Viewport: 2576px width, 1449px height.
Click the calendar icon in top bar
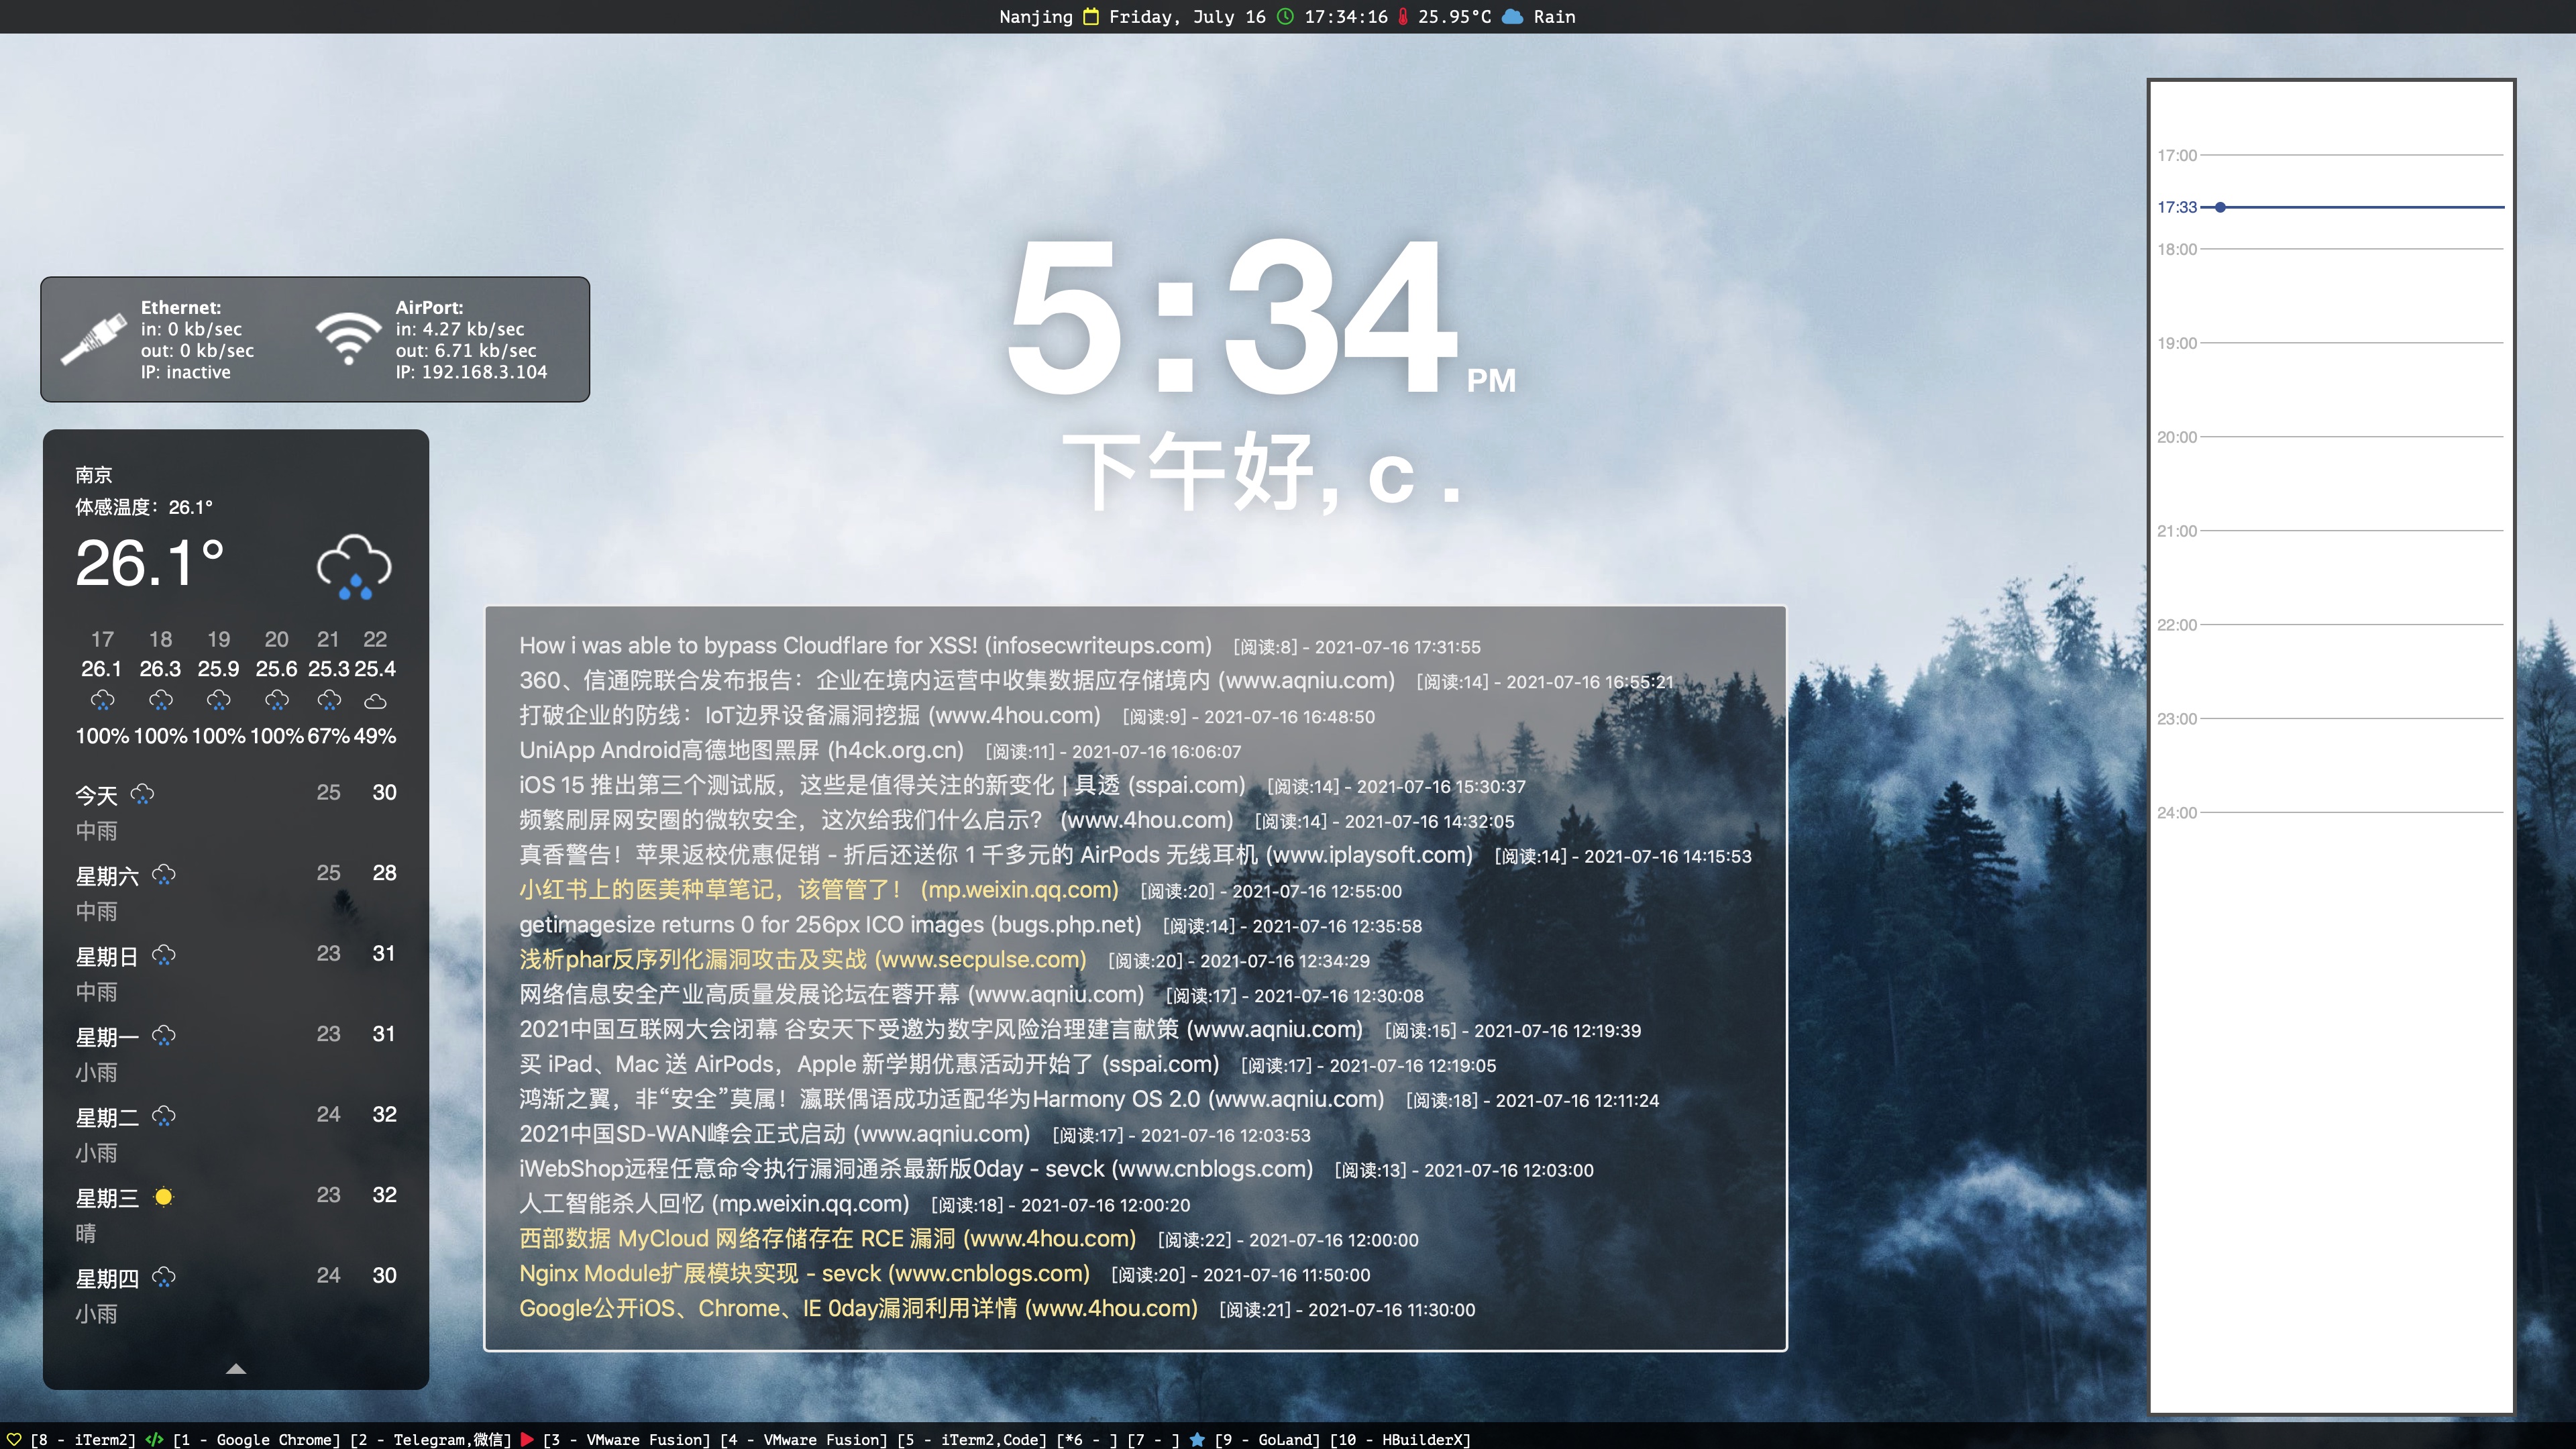(x=1091, y=16)
